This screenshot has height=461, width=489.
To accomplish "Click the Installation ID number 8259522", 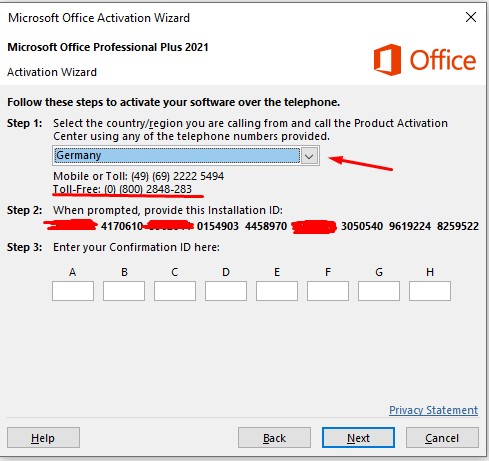I will click(x=458, y=226).
